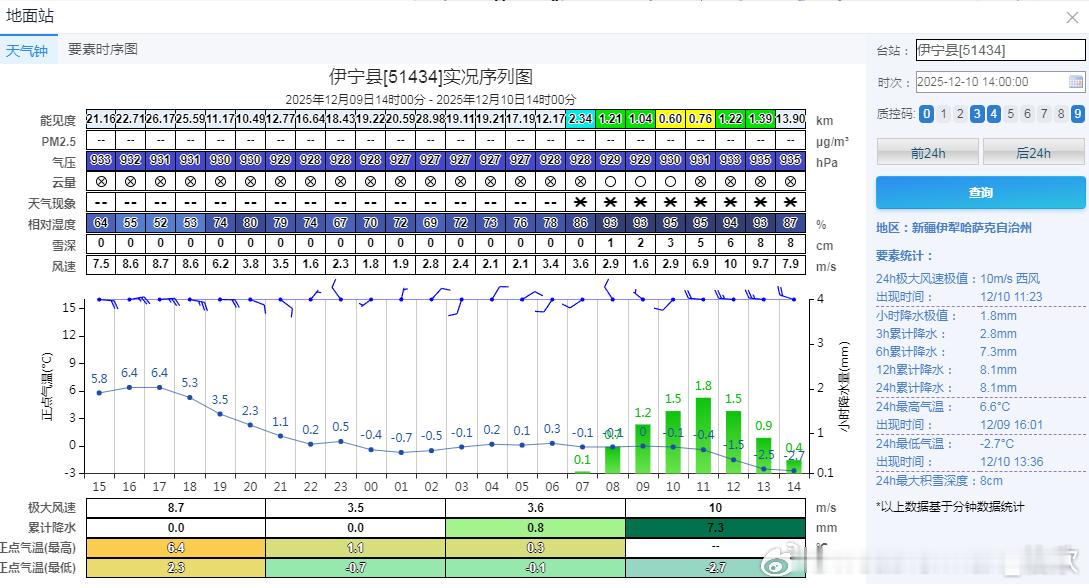Click the 24h最低气温 -2.7°C value
The height and width of the screenshot is (588, 1089).
[x=997, y=444]
